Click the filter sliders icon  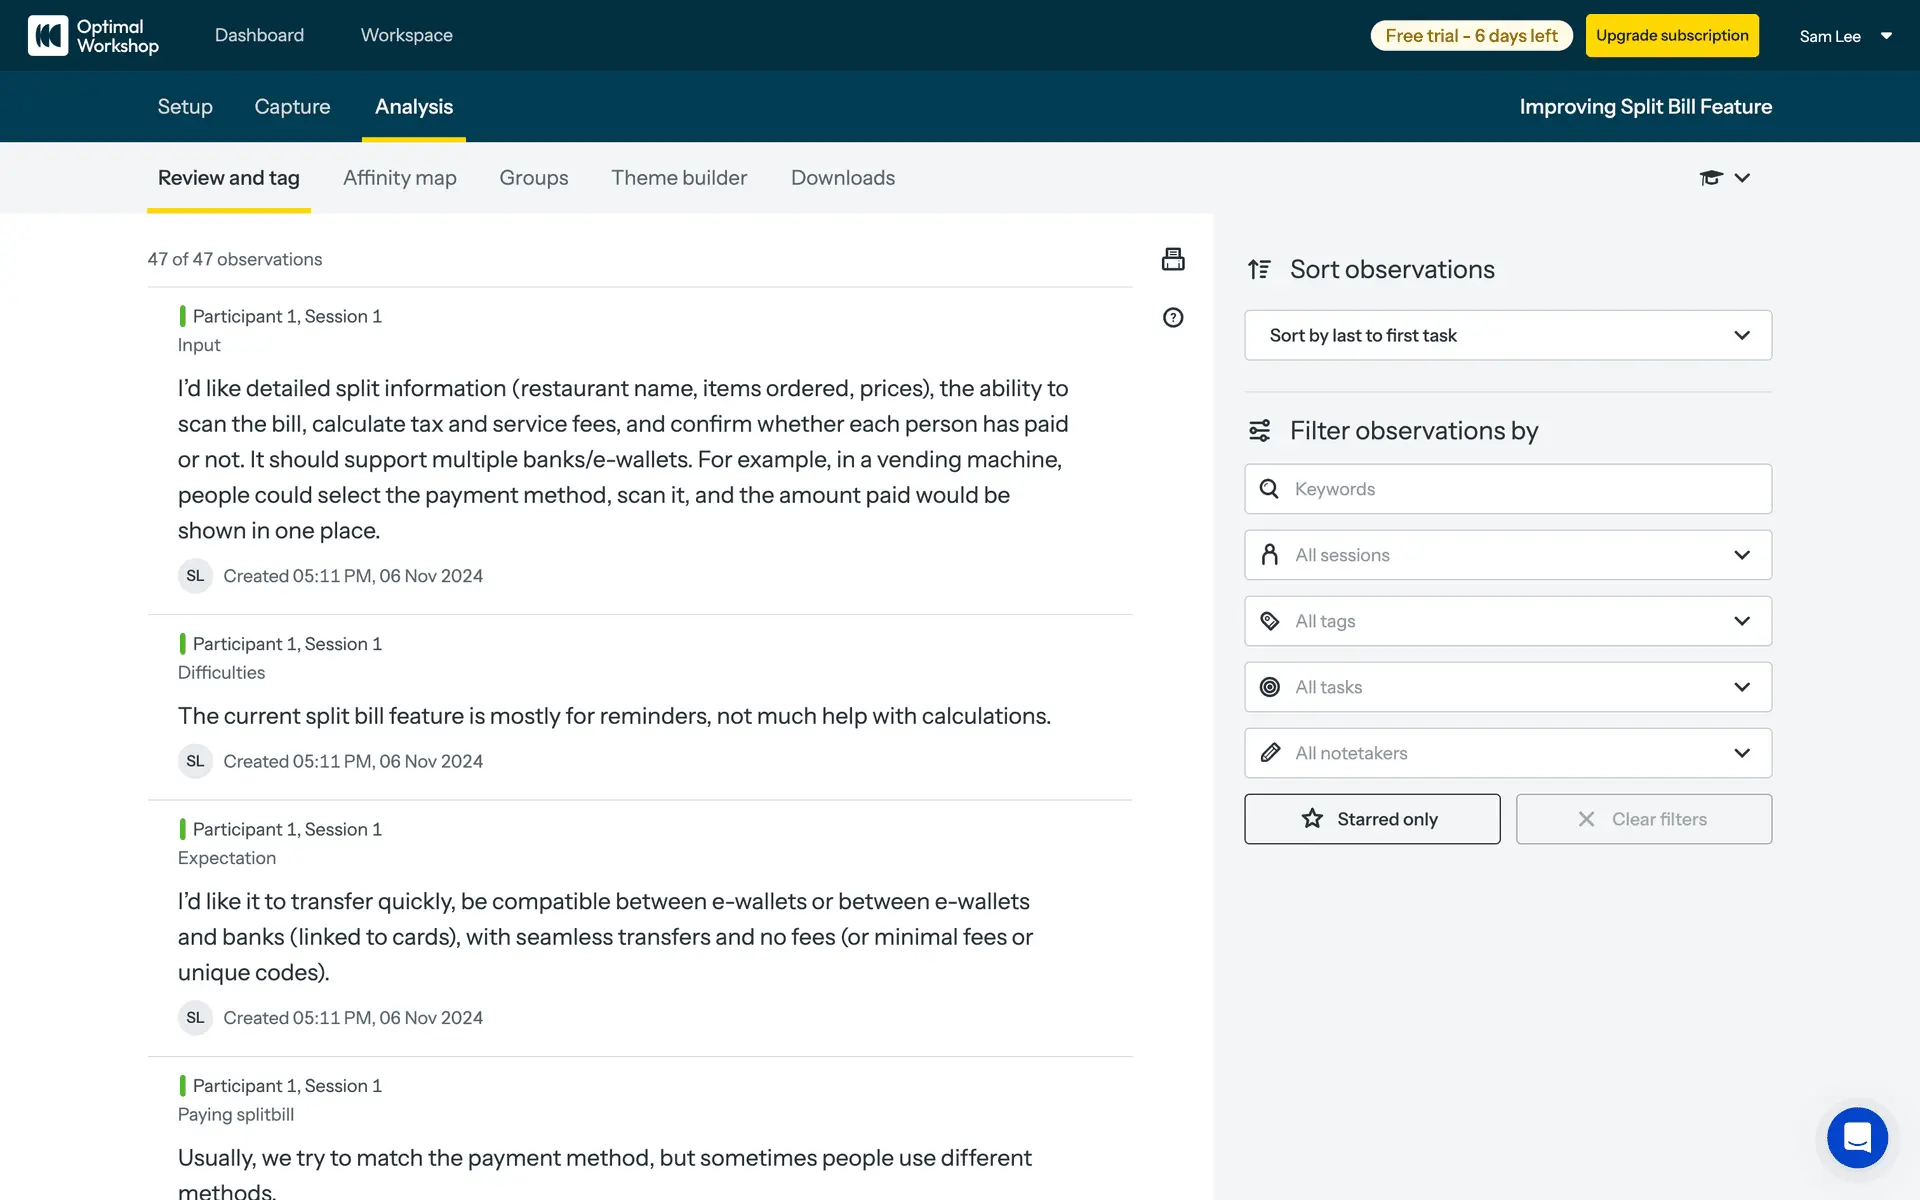[1259, 431]
